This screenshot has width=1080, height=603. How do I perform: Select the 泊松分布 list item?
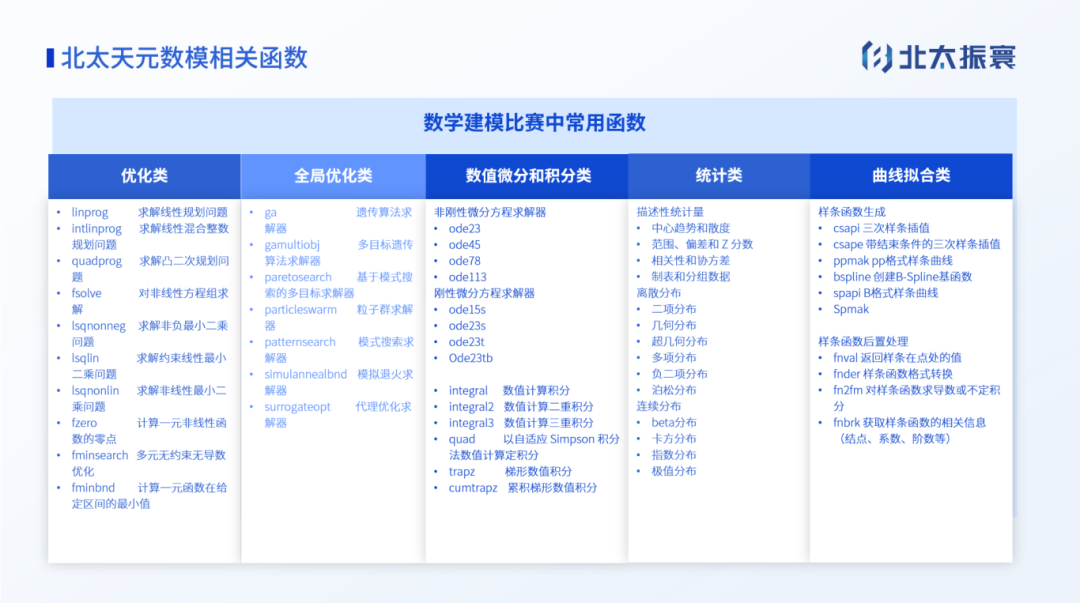[x=673, y=390]
